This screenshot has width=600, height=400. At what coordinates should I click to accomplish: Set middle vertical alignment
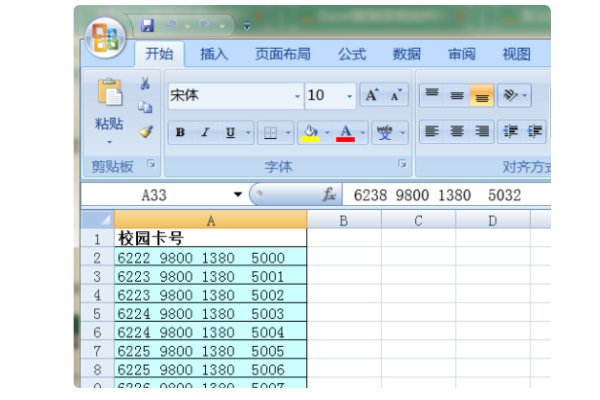(x=457, y=95)
